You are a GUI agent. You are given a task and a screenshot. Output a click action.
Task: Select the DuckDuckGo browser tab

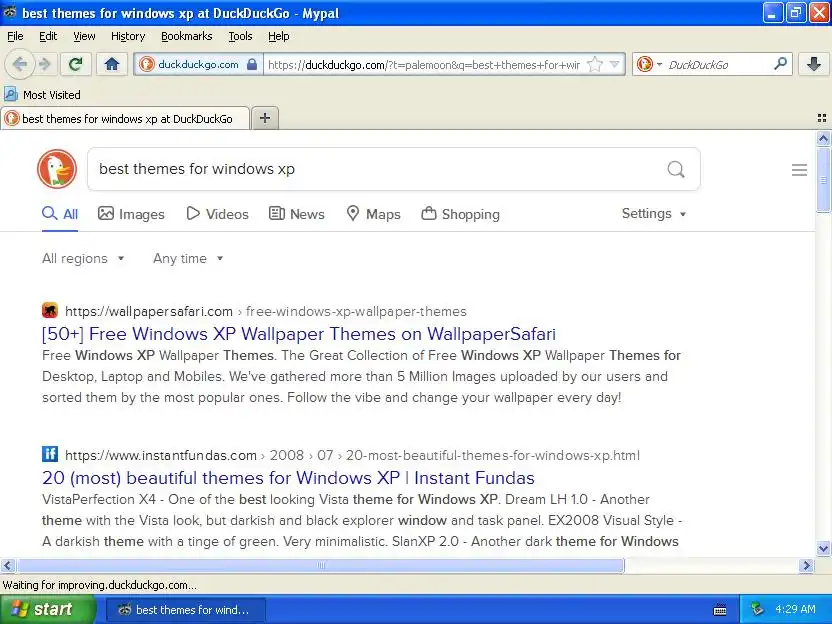click(x=125, y=118)
